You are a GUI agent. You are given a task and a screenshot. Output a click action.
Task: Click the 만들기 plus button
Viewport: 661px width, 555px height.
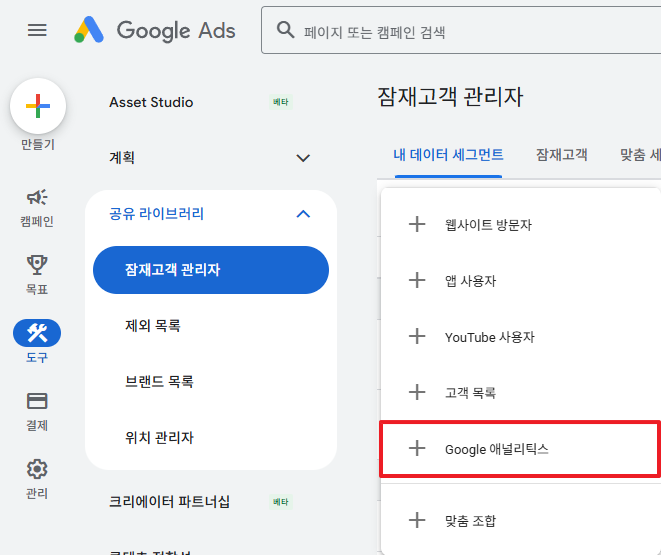(x=38, y=106)
